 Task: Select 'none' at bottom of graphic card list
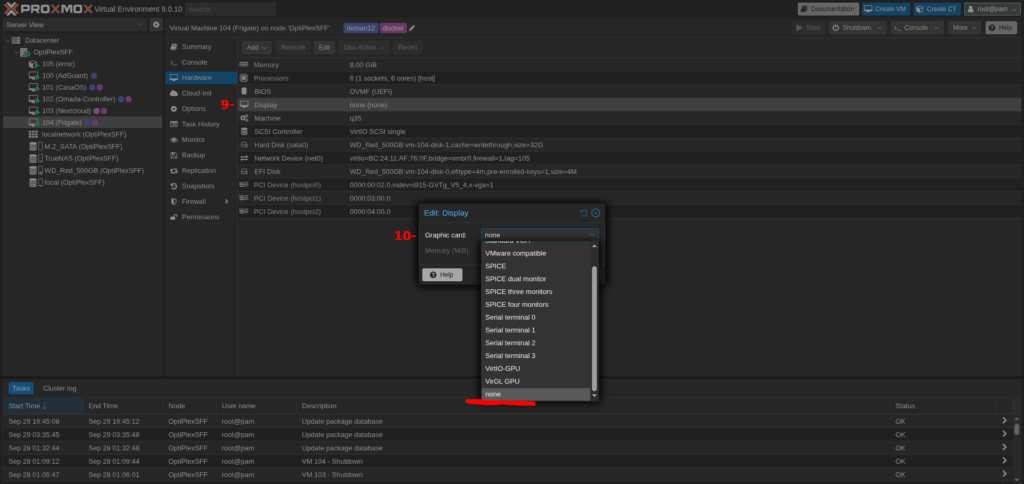coord(493,394)
